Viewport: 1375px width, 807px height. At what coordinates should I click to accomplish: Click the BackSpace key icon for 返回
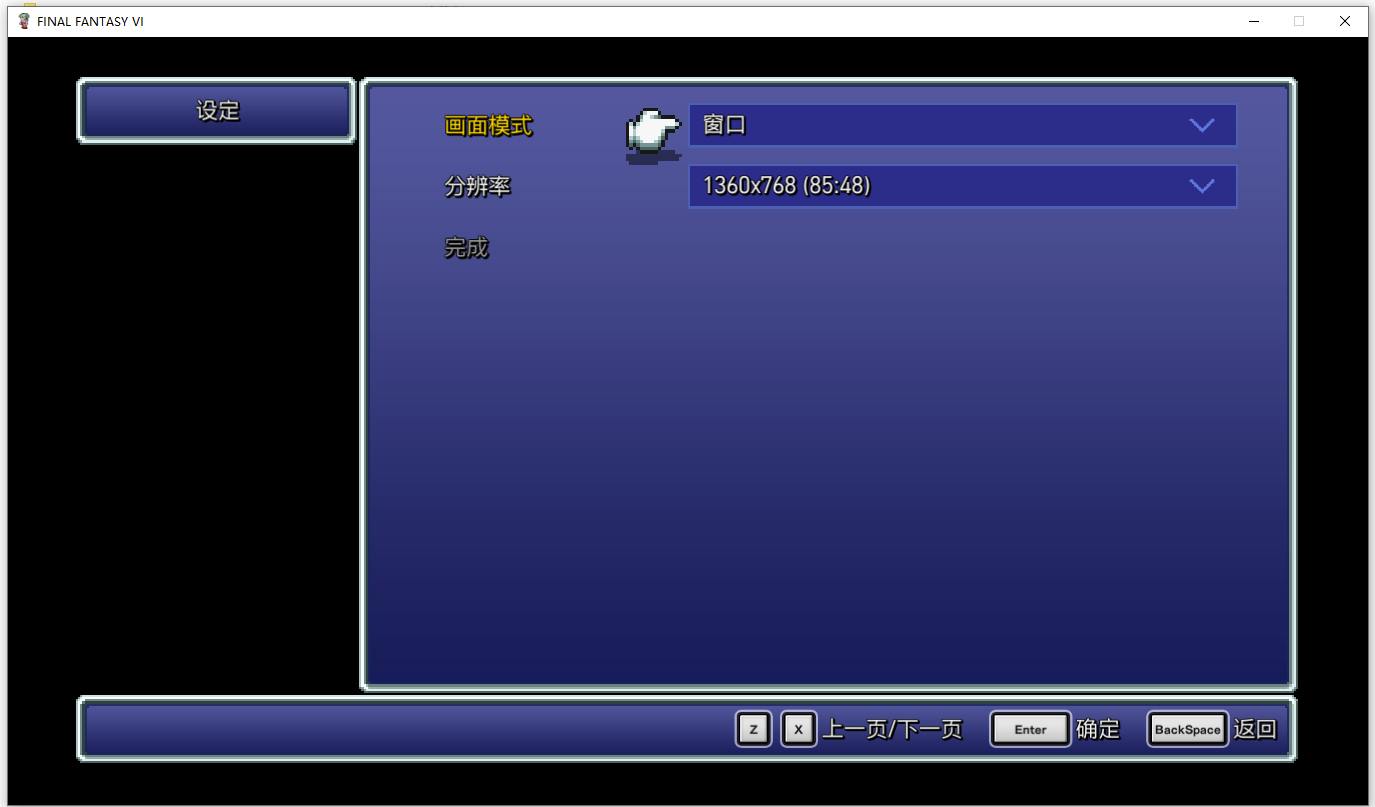tap(1187, 729)
